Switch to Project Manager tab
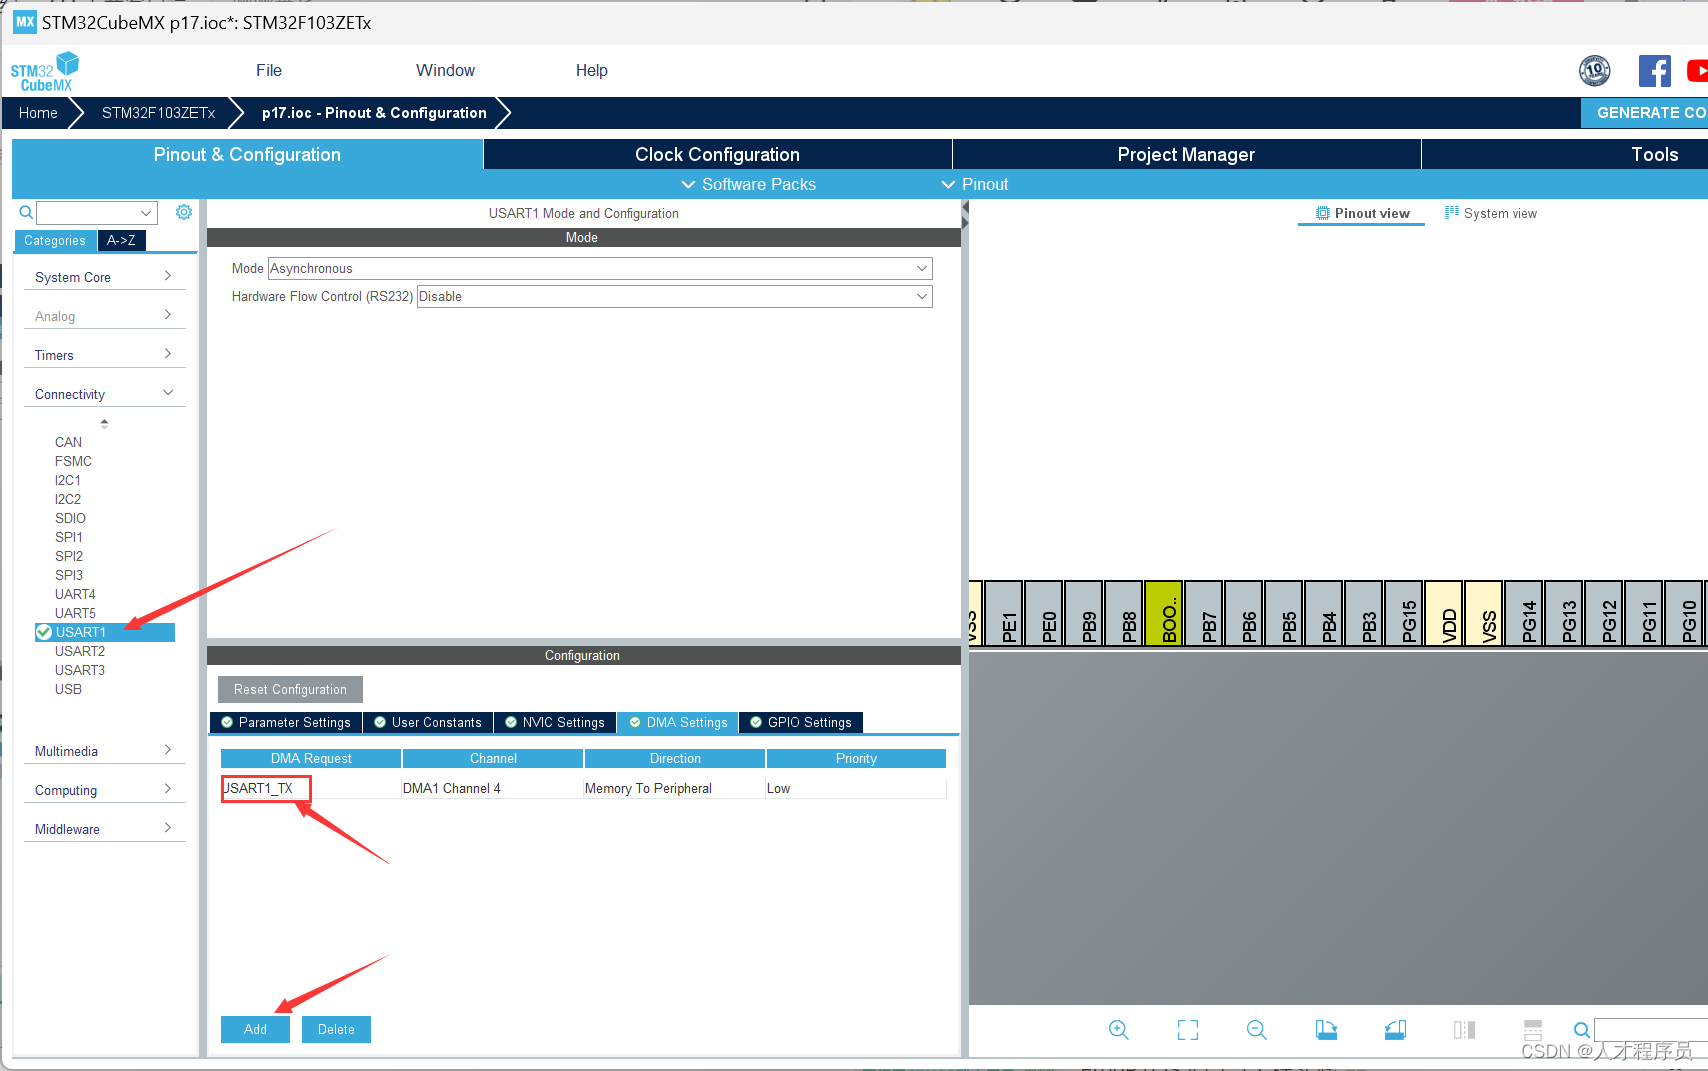 click(1186, 154)
